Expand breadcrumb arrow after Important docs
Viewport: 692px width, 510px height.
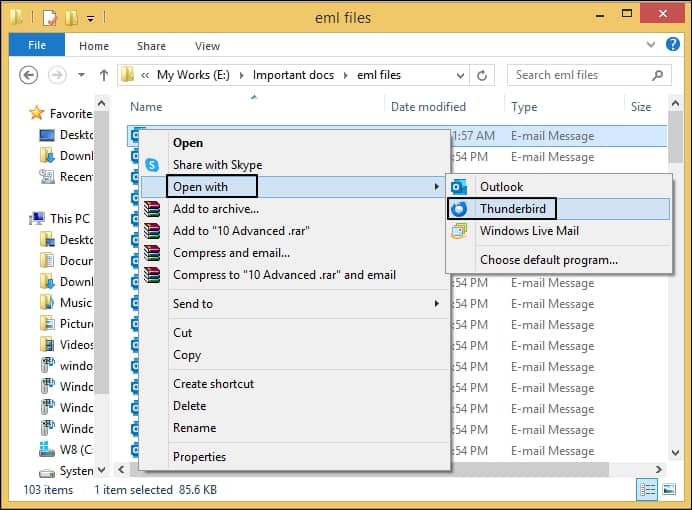tap(346, 75)
